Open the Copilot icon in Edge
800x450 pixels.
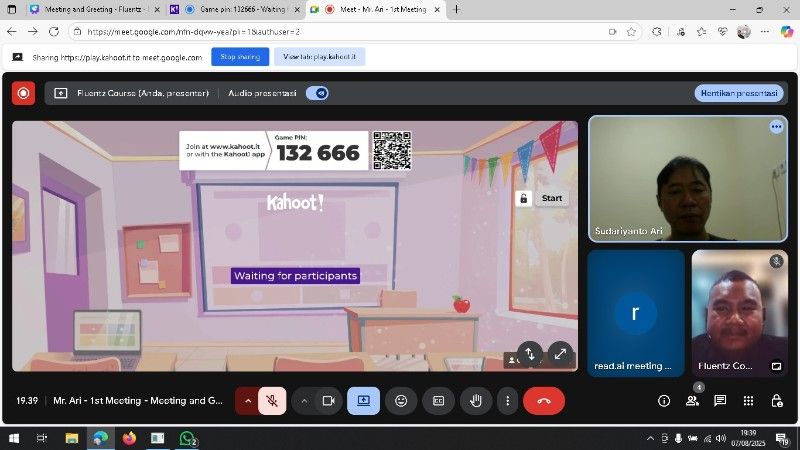pyautogui.click(x=786, y=32)
